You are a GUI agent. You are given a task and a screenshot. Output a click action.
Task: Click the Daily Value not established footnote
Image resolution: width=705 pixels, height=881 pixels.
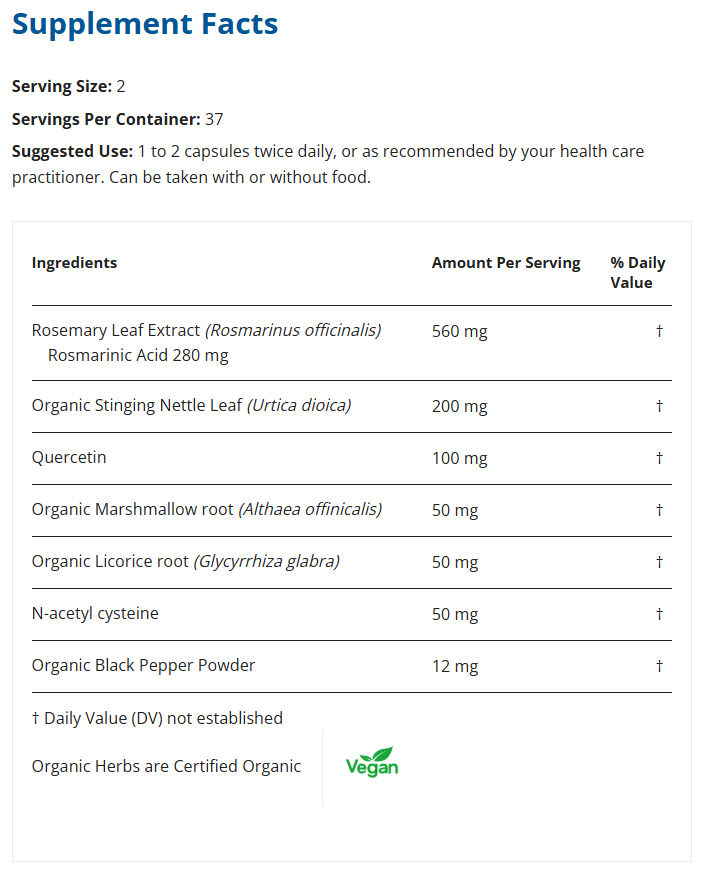(157, 718)
